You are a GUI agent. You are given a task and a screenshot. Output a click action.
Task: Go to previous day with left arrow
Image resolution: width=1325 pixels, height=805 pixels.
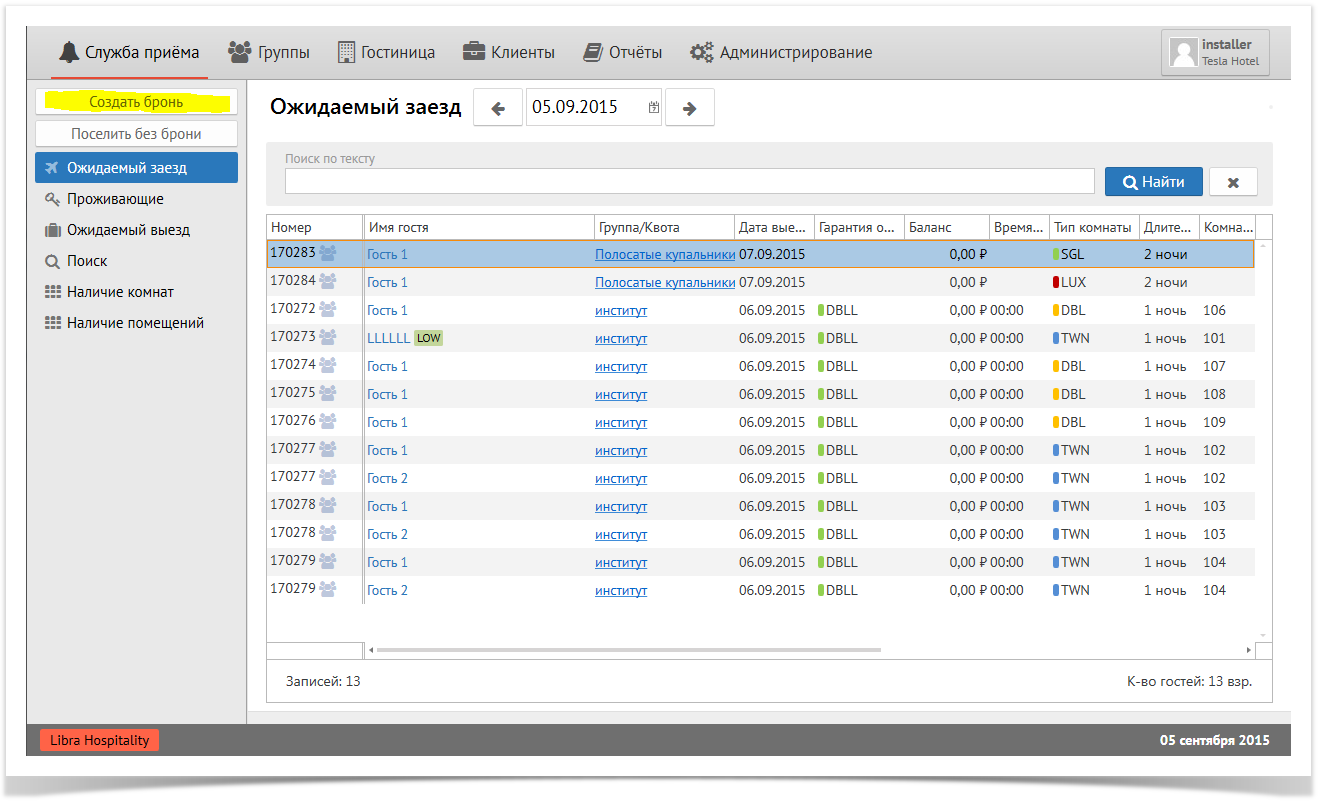click(x=498, y=108)
